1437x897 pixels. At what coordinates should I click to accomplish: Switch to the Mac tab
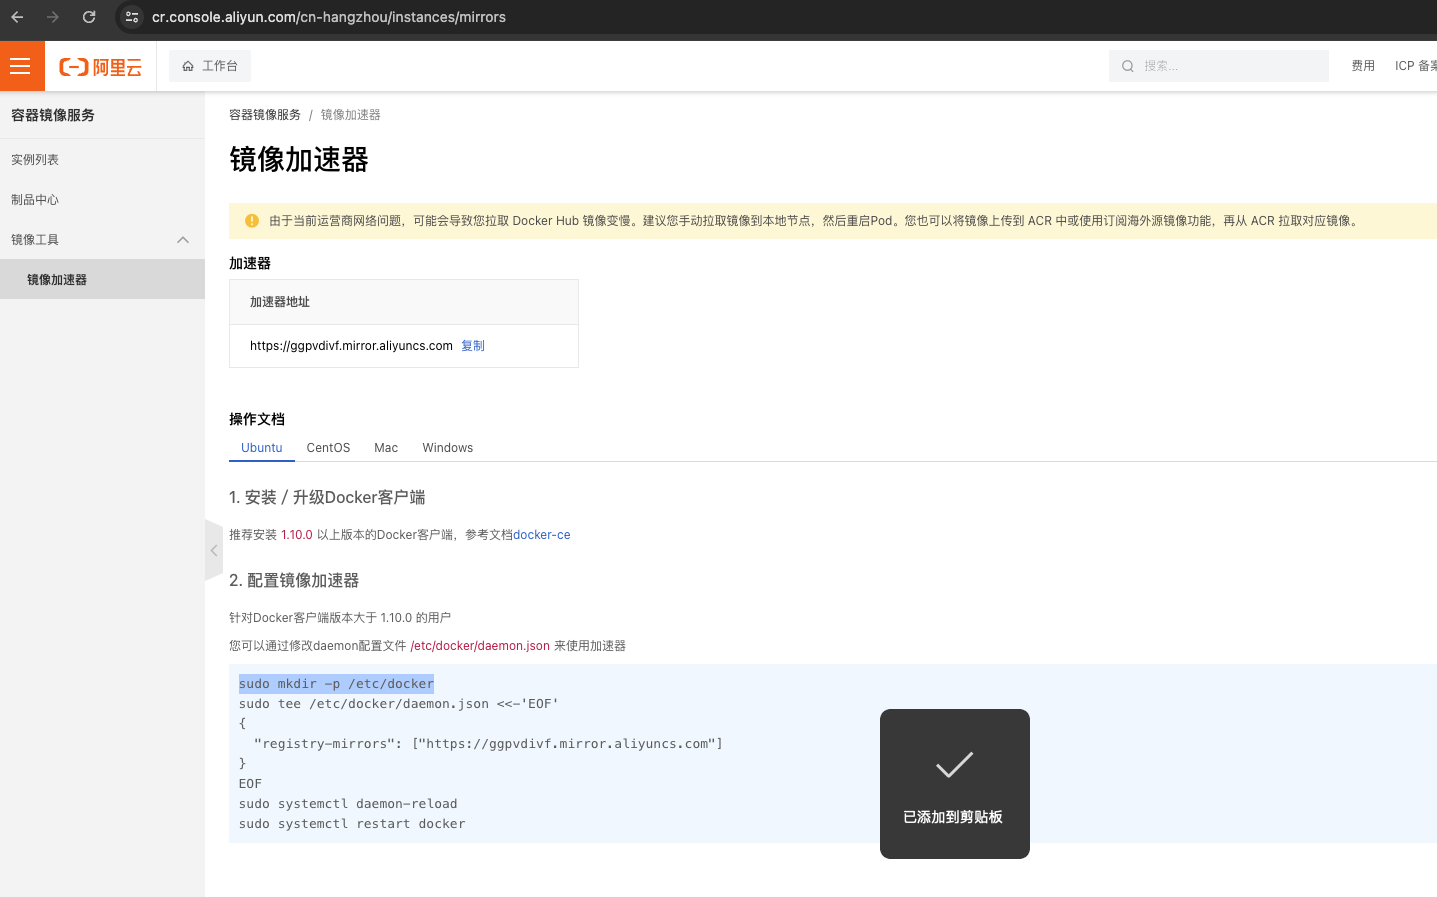(x=386, y=448)
